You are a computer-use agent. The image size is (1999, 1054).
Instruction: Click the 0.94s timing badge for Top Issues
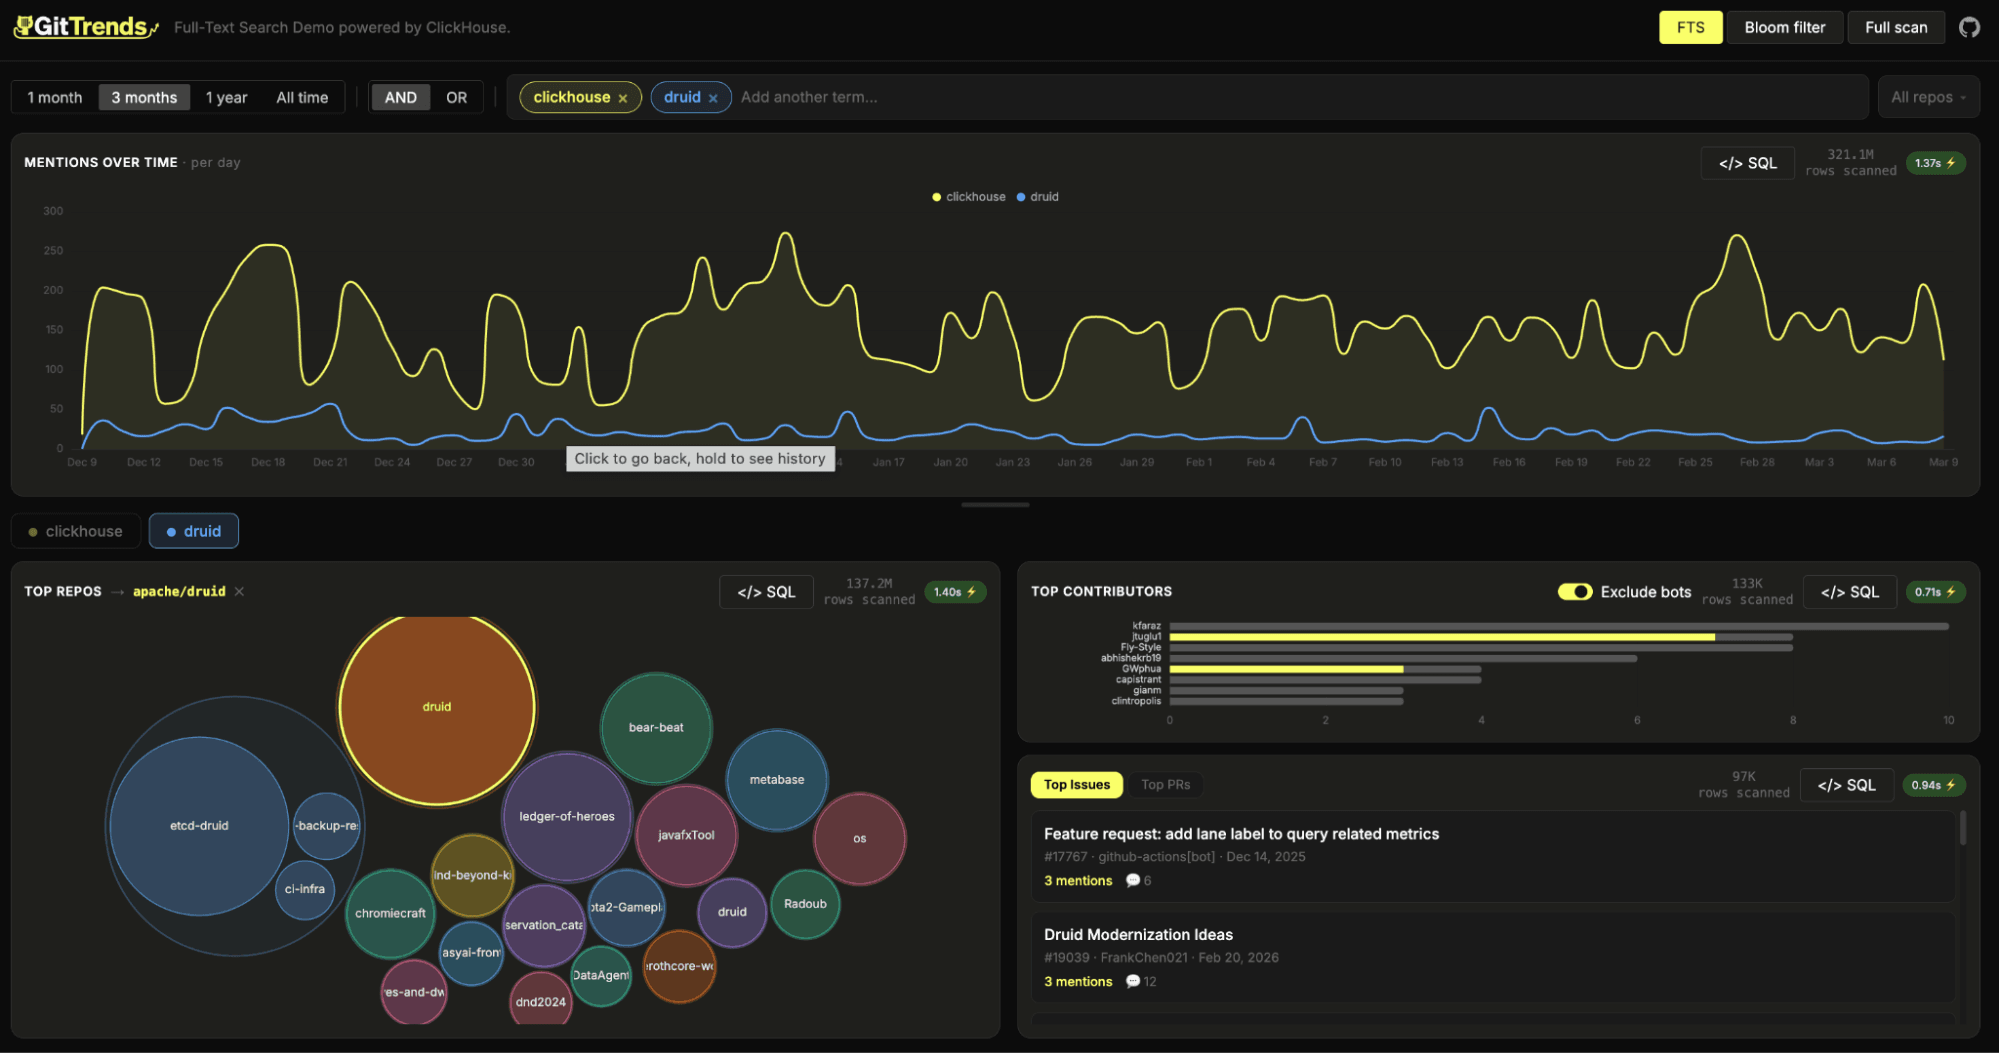click(1932, 785)
